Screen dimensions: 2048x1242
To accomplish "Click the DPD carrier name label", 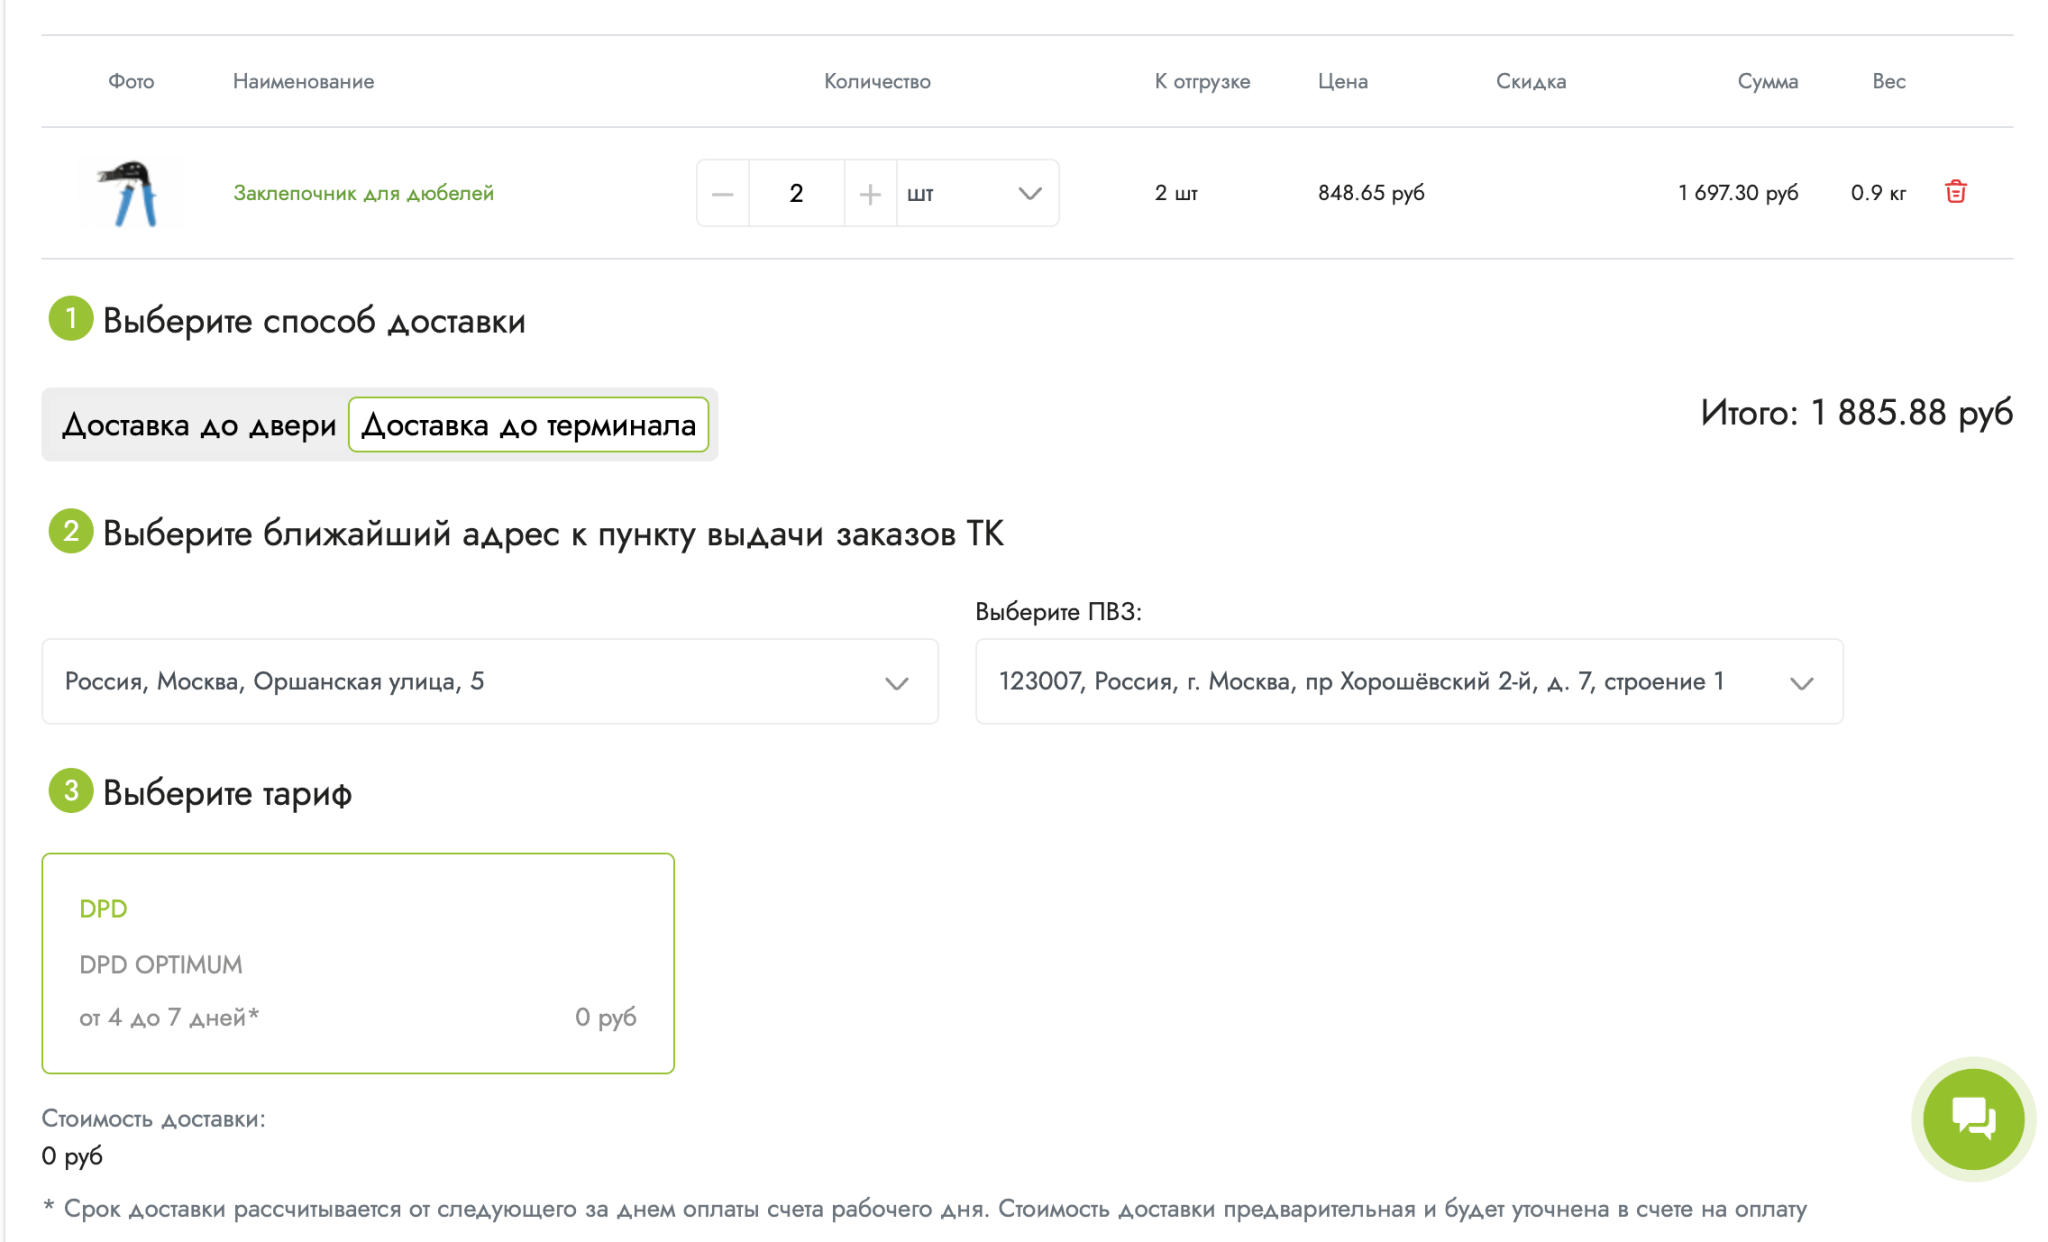I will pos(103,909).
